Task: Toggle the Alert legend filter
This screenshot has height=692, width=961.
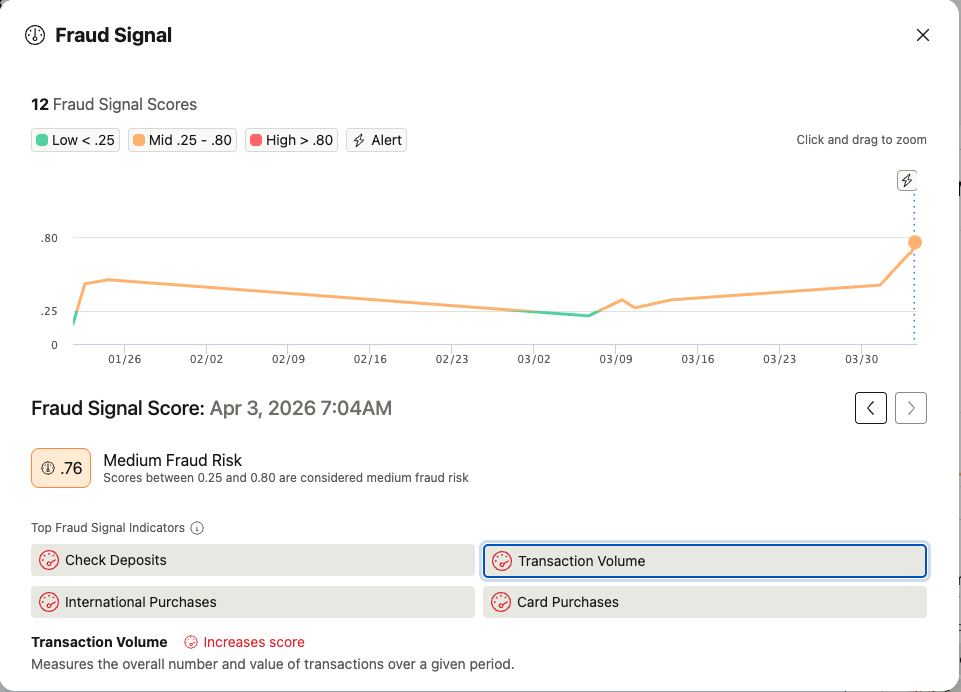Action: pos(376,140)
